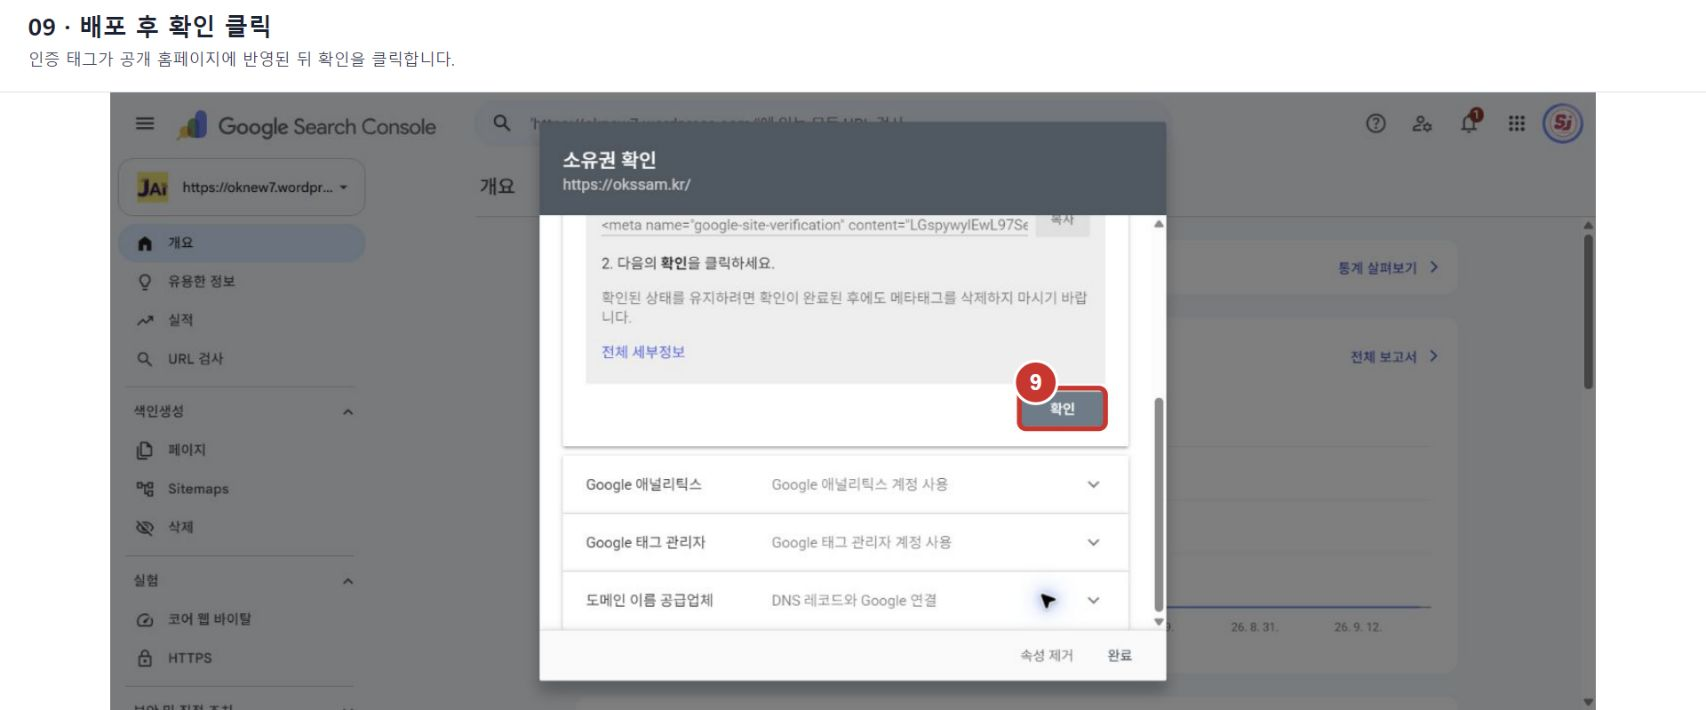Click the JAi property favicon
This screenshot has height=710, width=1706.
click(152, 187)
